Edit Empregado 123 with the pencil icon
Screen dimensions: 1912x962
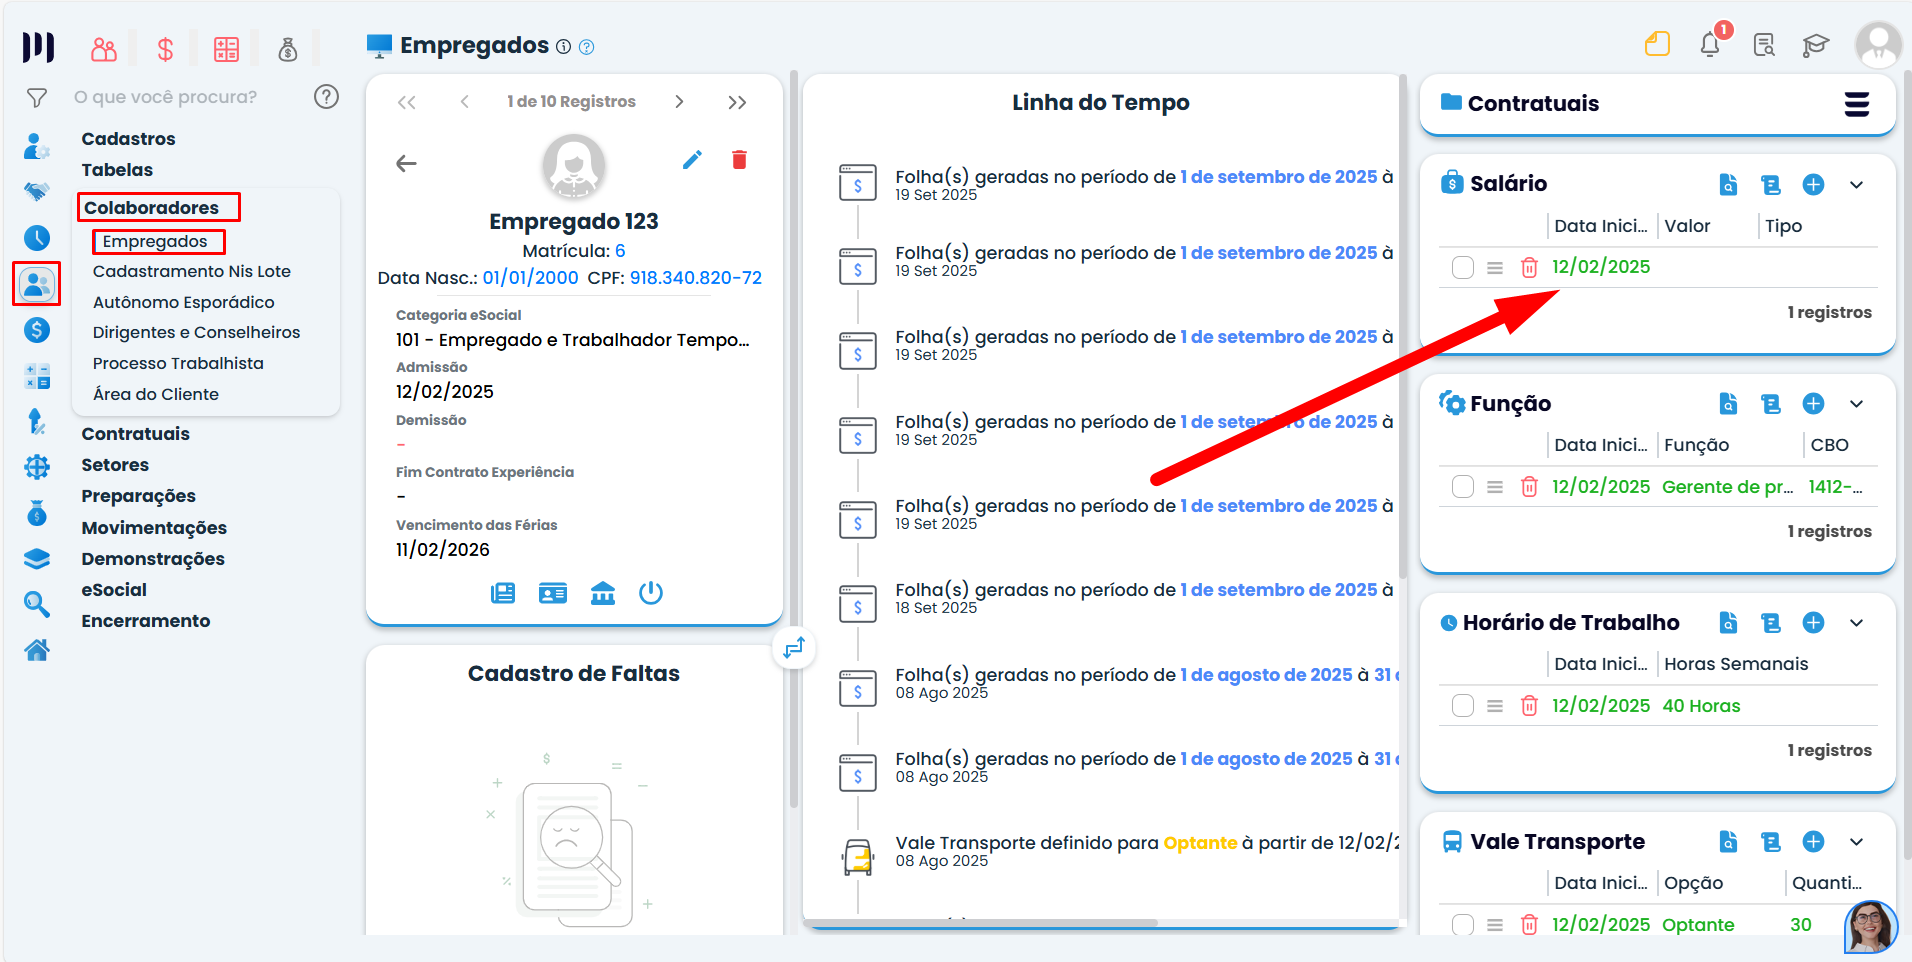[x=692, y=160]
